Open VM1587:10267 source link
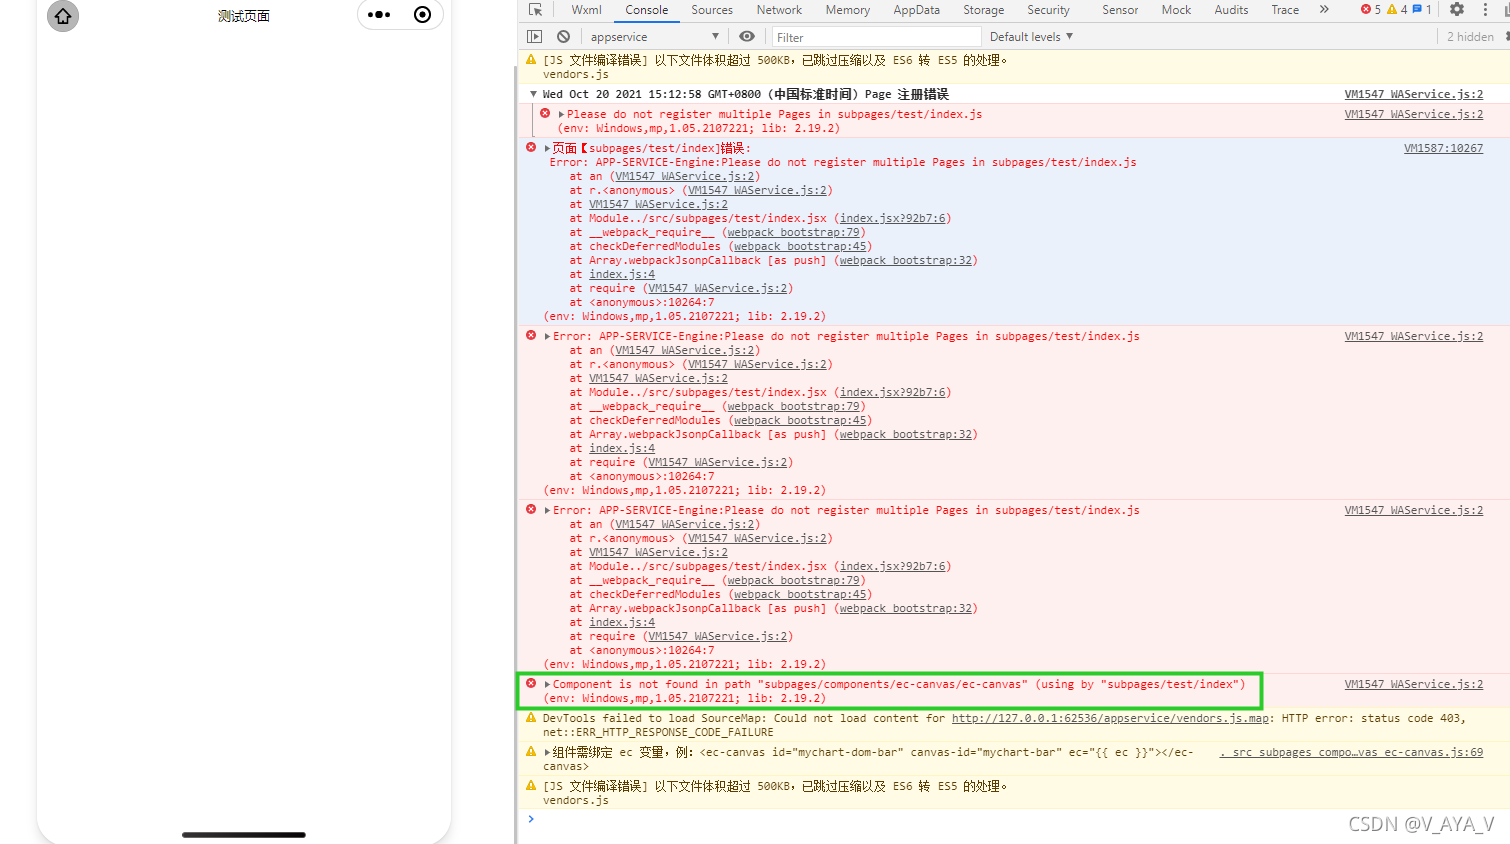The height and width of the screenshot is (844, 1510). click(1443, 148)
